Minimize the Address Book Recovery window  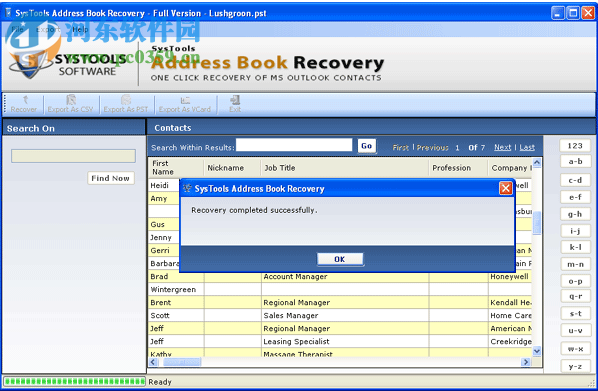coord(558,13)
